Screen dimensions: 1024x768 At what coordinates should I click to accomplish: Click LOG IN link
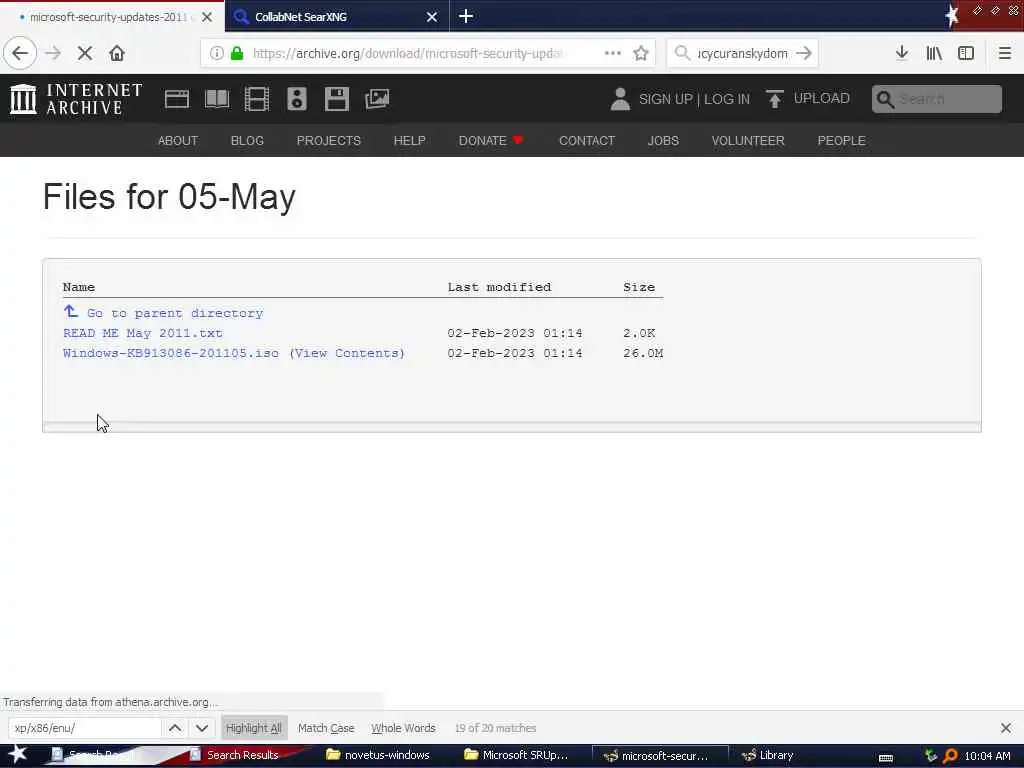pos(727,99)
